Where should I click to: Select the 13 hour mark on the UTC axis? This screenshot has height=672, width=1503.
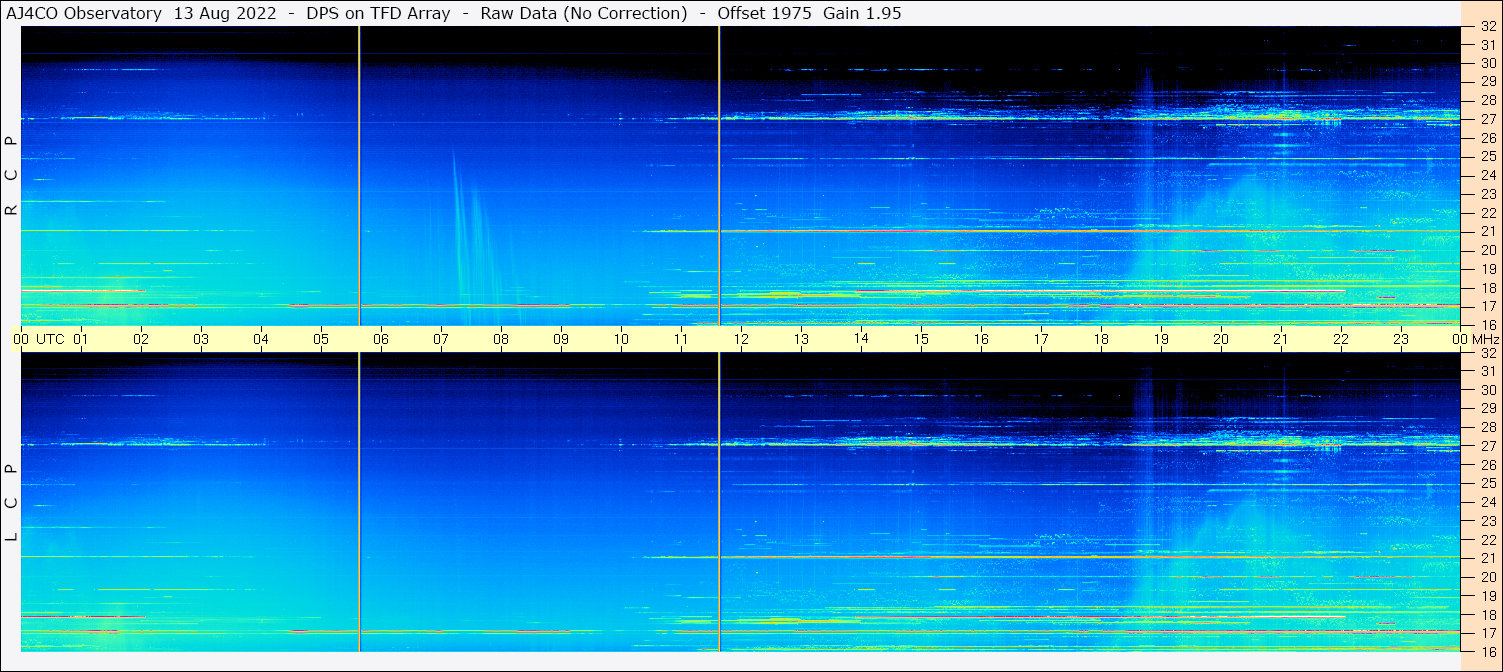click(801, 339)
